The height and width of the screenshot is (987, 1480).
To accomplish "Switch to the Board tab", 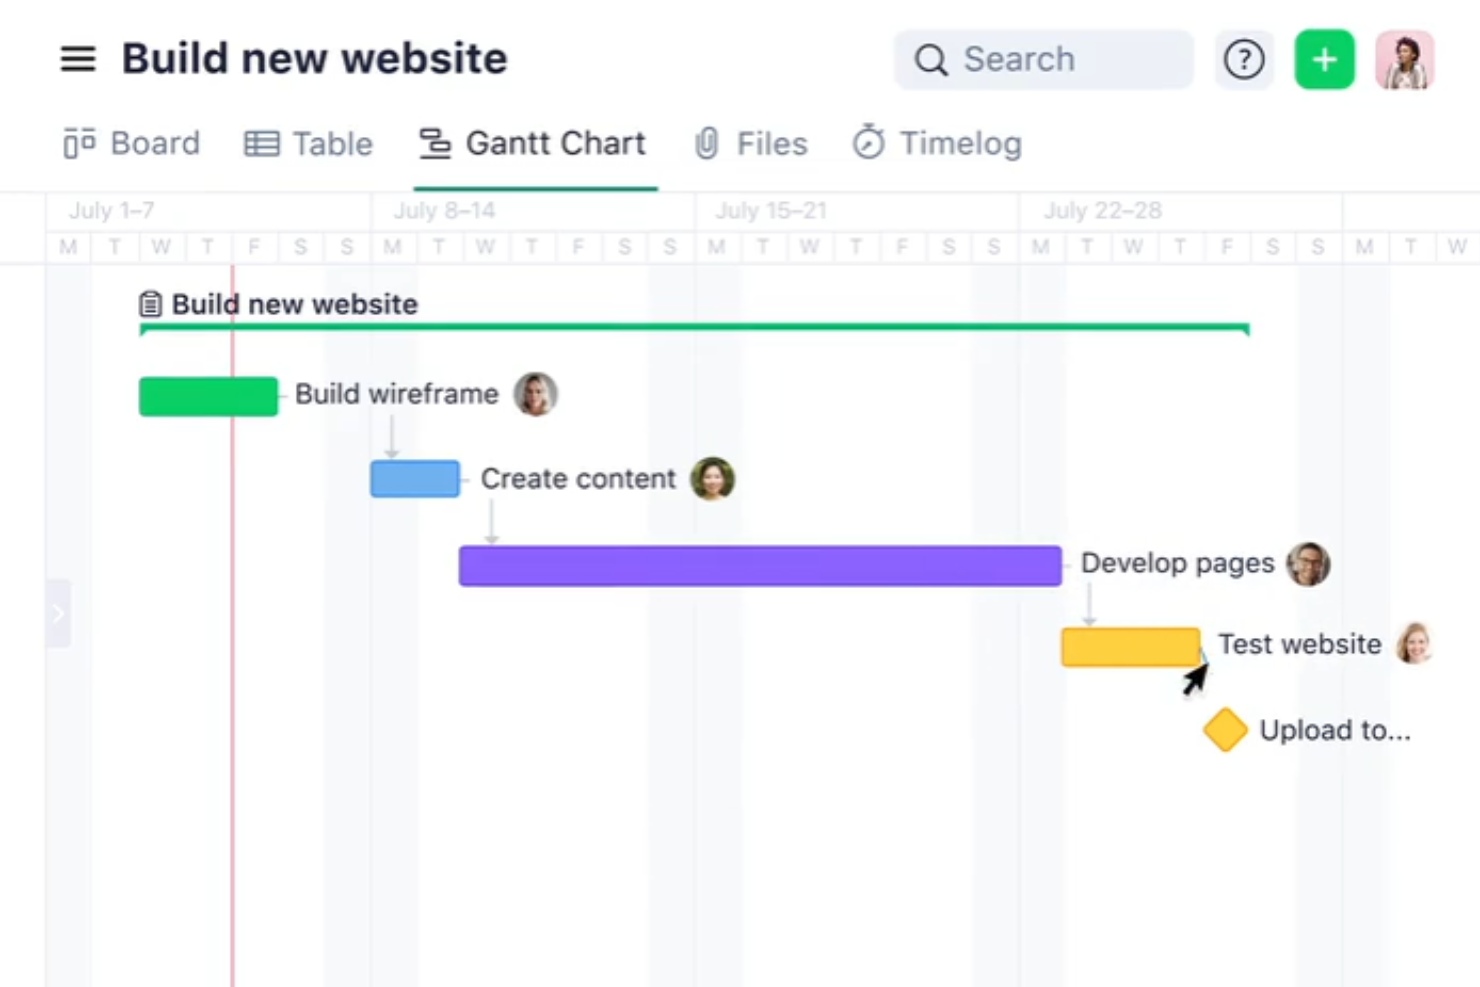I will point(132,144).
